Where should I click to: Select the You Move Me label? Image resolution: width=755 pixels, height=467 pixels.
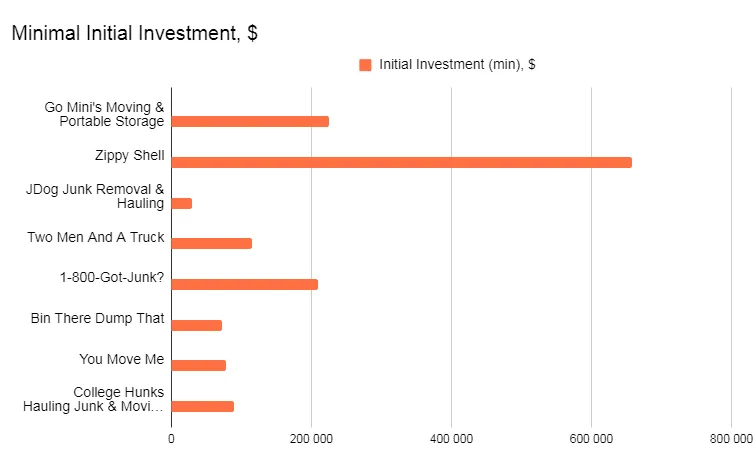122,359
